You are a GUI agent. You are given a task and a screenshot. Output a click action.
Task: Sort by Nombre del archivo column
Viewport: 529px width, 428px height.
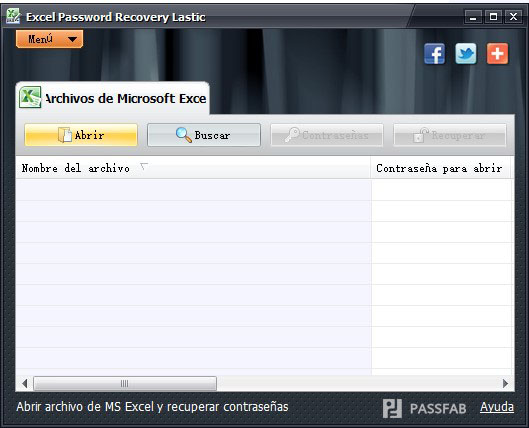[193, 168]
